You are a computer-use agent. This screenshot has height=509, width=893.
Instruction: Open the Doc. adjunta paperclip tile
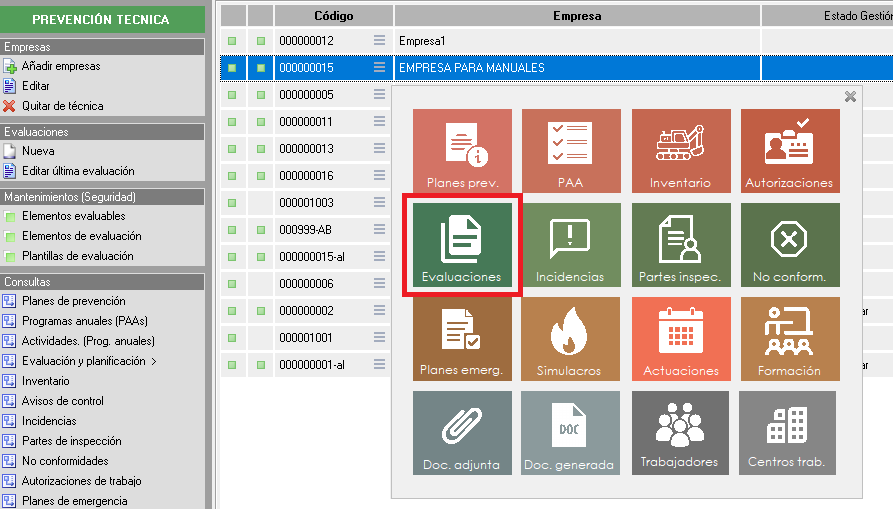click(462, 432)
